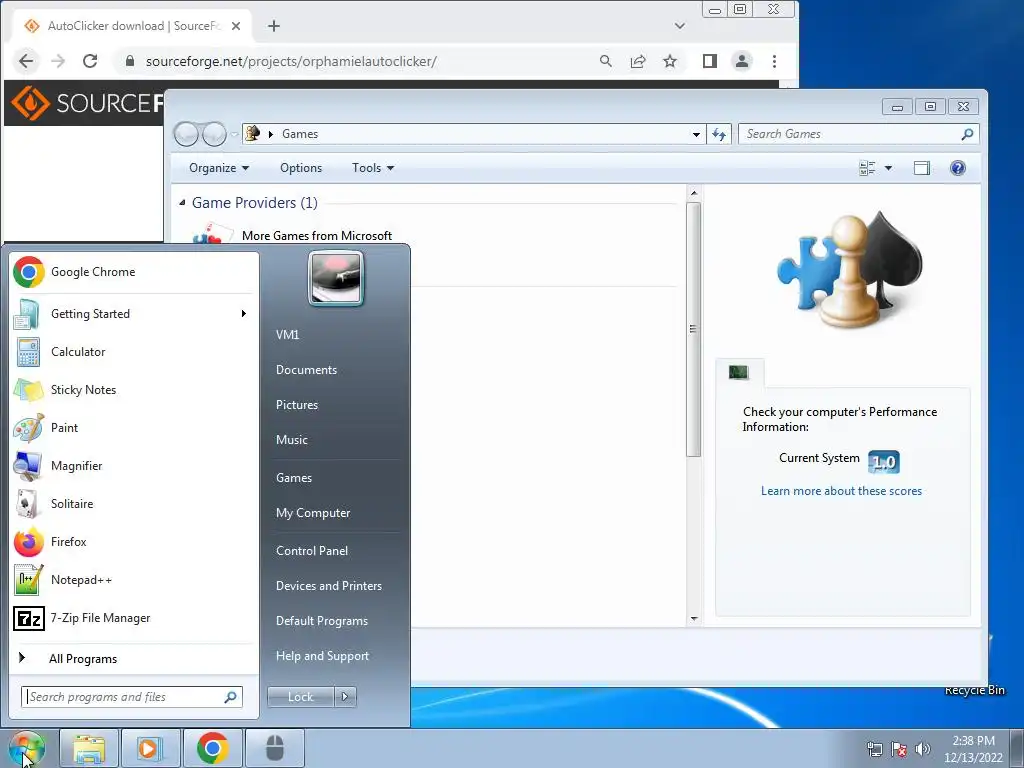Change view layout in Games window

click(867, 168)
